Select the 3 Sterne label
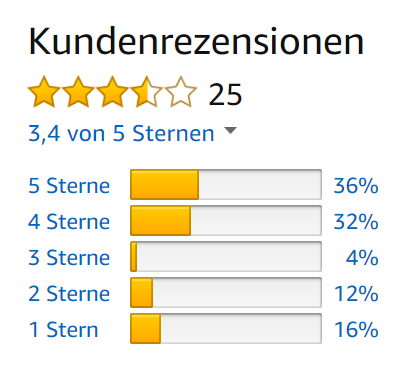 pyautogui.click(x=69, y=258)
